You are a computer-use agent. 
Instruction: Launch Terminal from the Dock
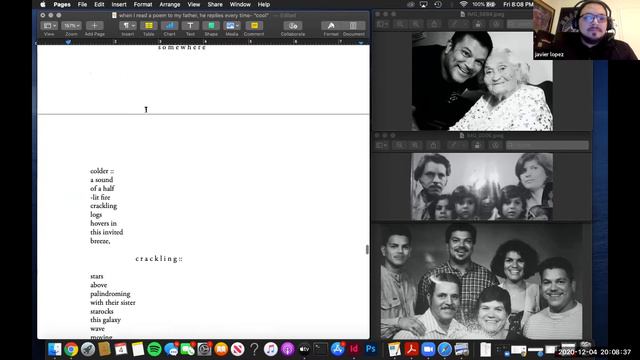click(320, 349)
